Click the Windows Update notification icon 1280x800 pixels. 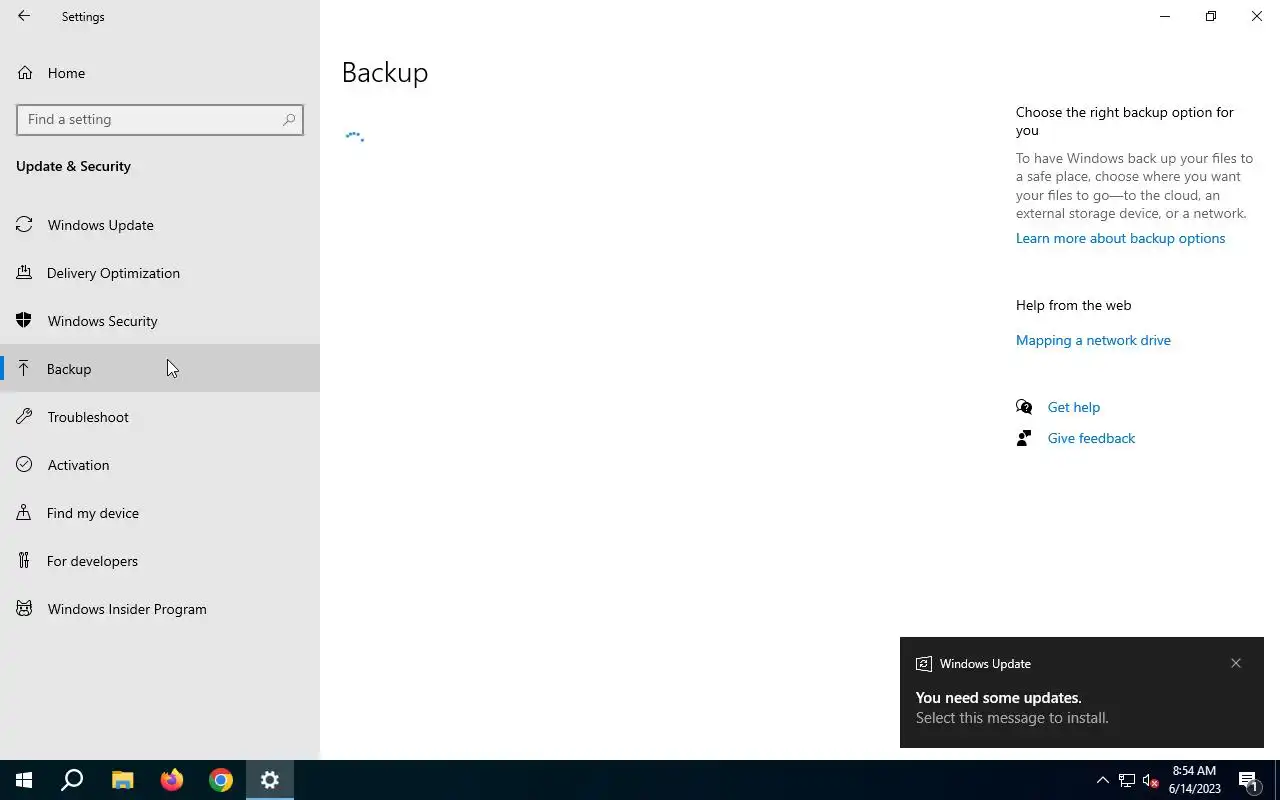(x=924, y=664)
